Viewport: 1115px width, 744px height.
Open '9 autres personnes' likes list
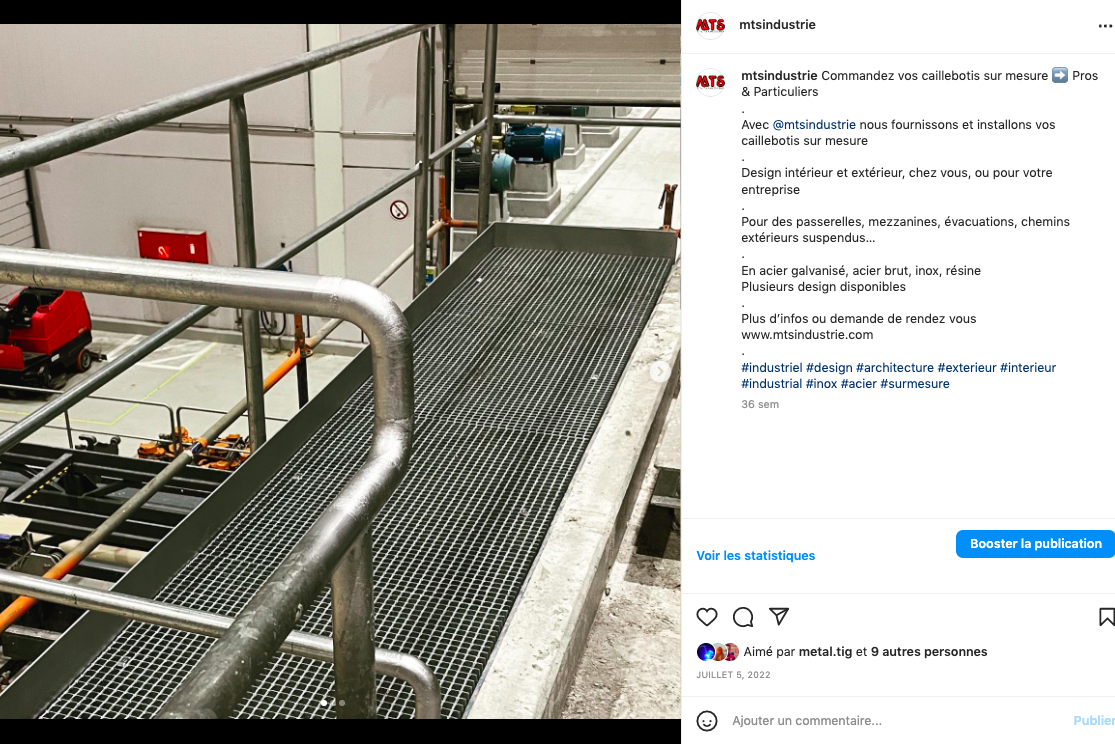pos(929,652)
